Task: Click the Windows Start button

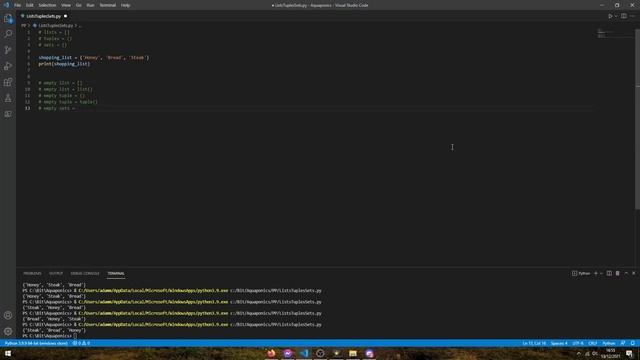Action: click(8, 353)
